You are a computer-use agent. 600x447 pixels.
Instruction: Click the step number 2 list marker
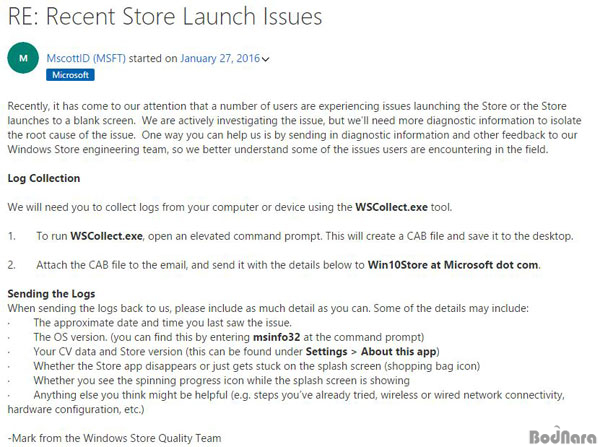pos(12,265)
